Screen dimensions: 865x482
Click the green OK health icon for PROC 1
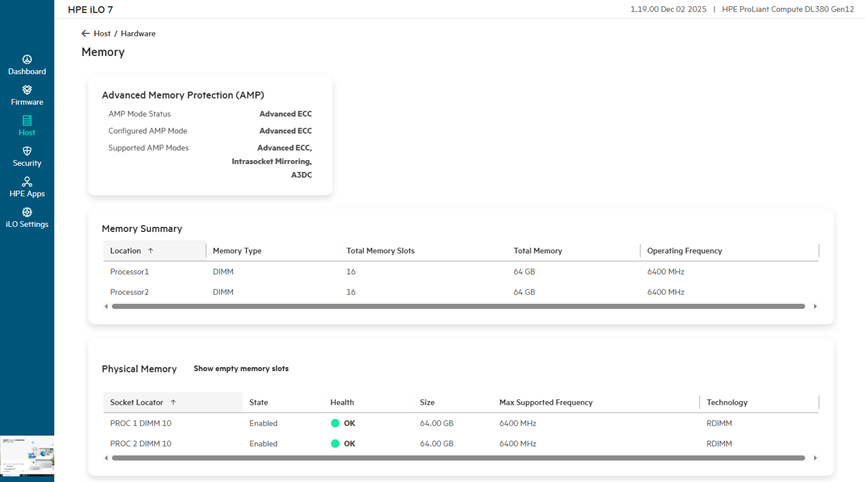coord(336,423)
